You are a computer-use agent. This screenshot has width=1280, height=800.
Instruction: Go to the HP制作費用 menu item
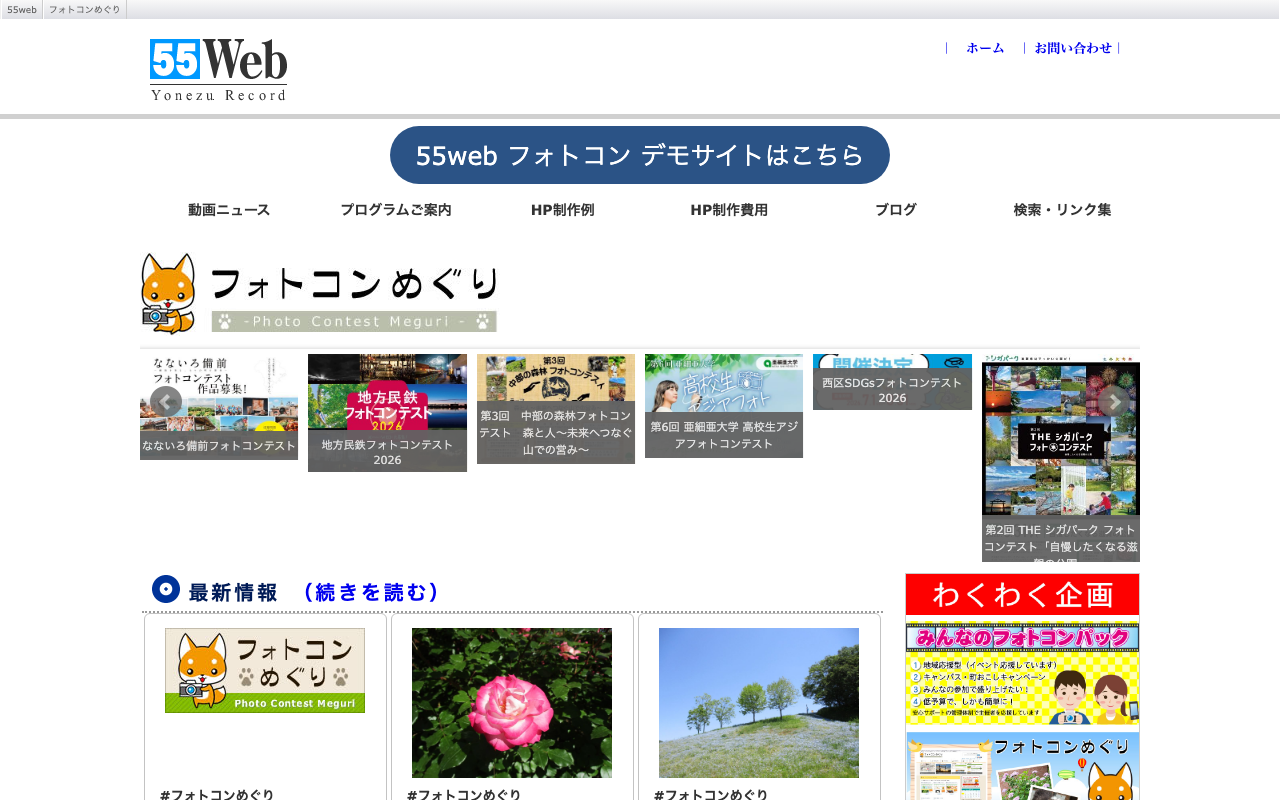click(x=729, y=210)
